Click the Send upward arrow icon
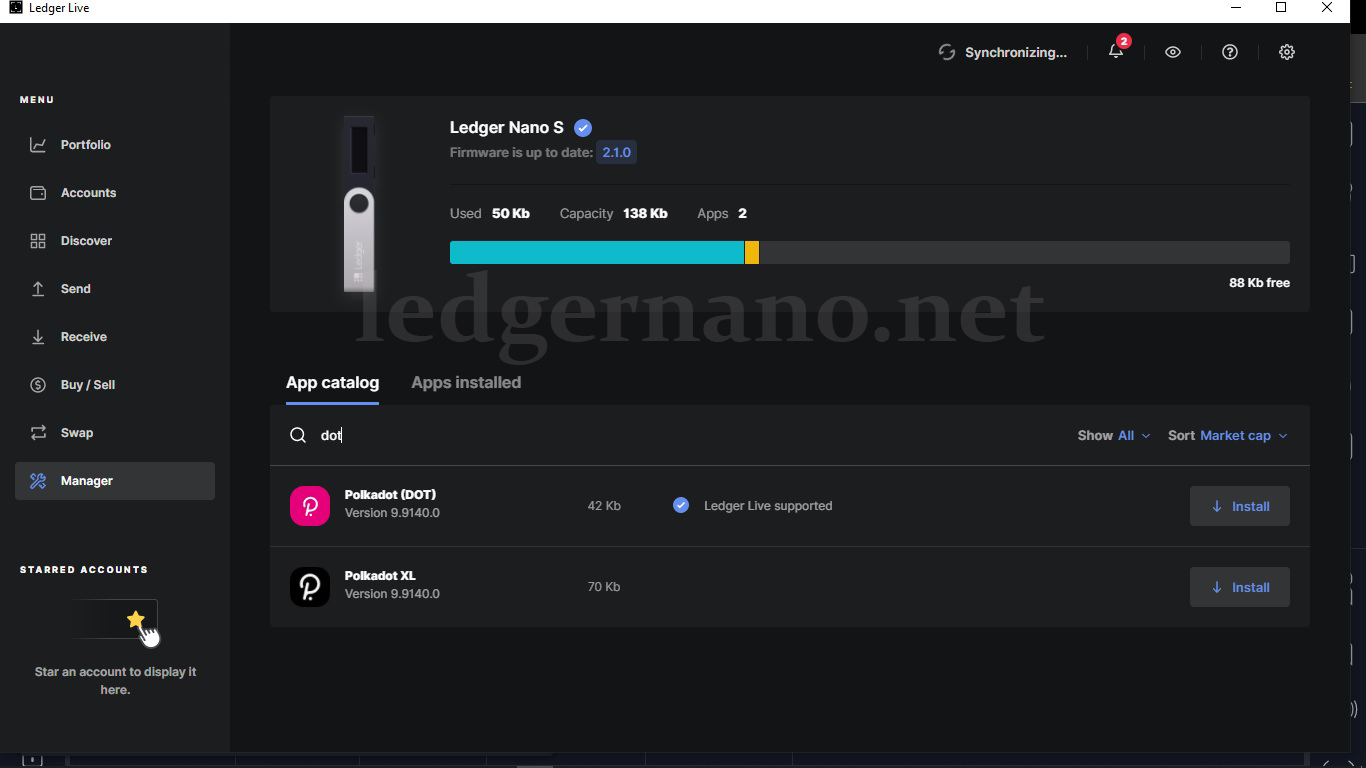The height and width of the screenshot is (768, 1366). pyautogui.click(x=38, y=289)
